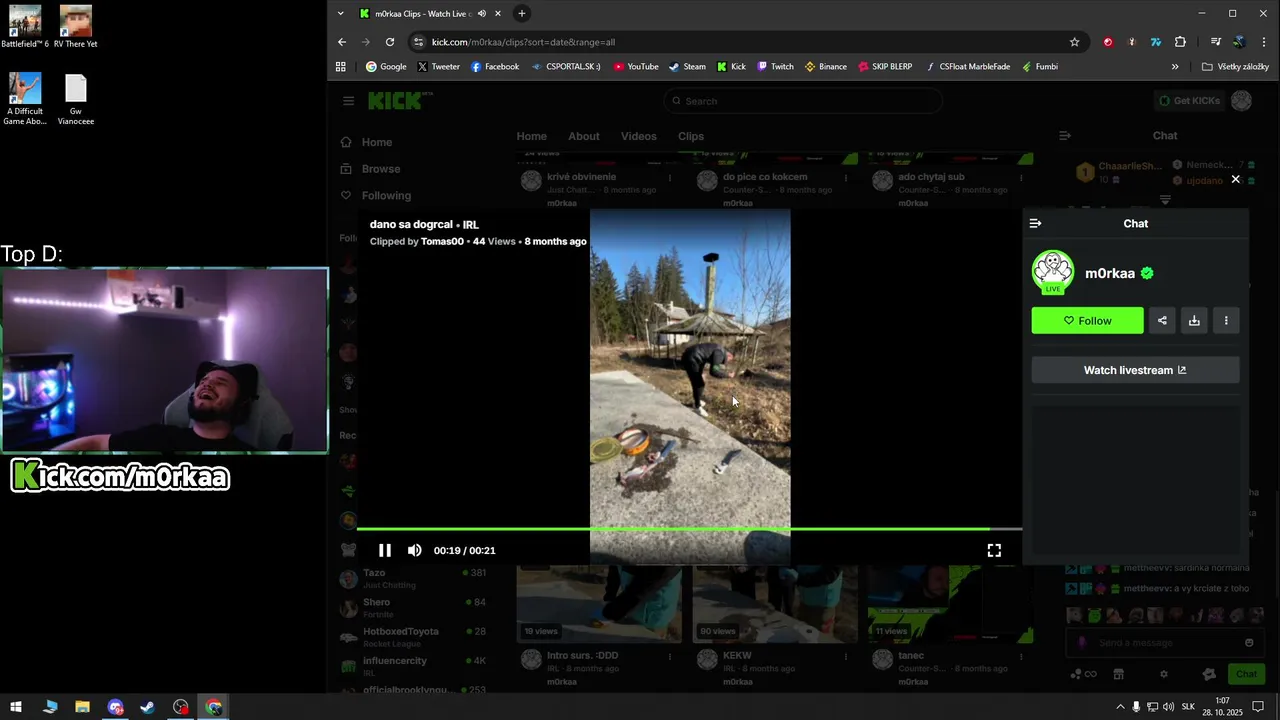Open the YouTube bookmark
This screenshot has width=1280, height=720.
coord(636,67)
